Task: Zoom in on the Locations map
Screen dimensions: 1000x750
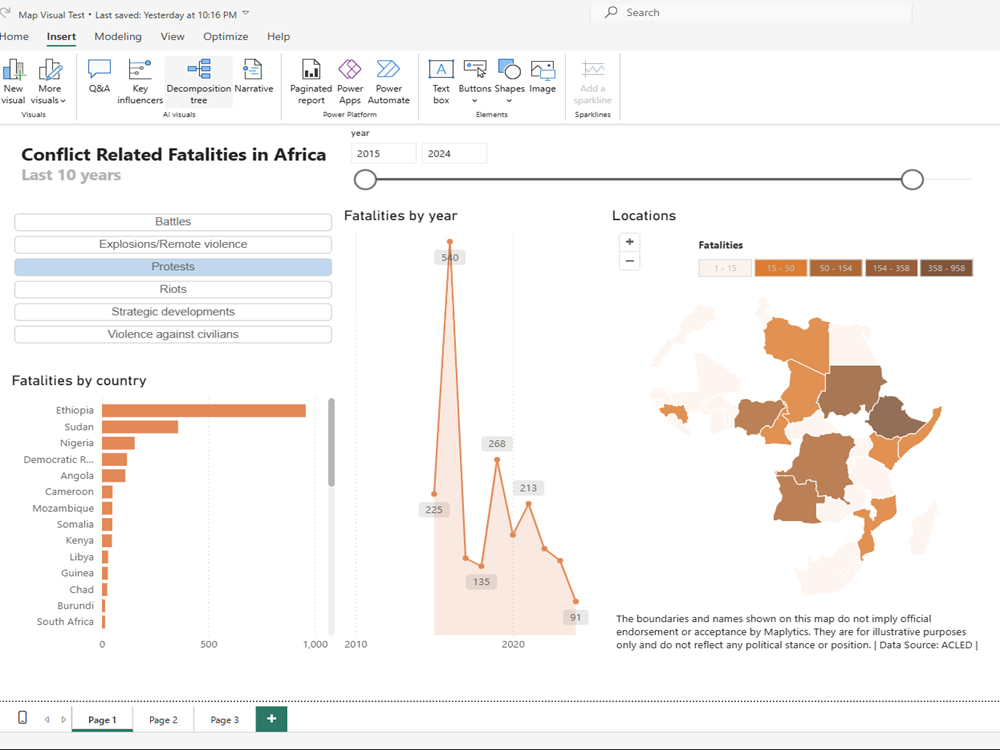Action: click(x=629, y=241)
